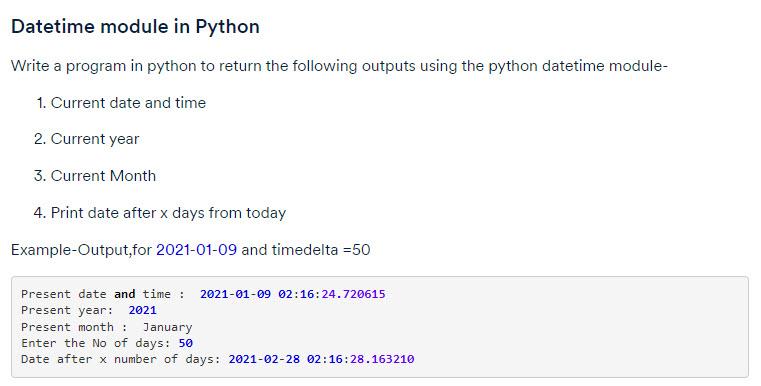Click Enter the No of days line
This screenshot has width=761, height=386.
pos(107,343)
